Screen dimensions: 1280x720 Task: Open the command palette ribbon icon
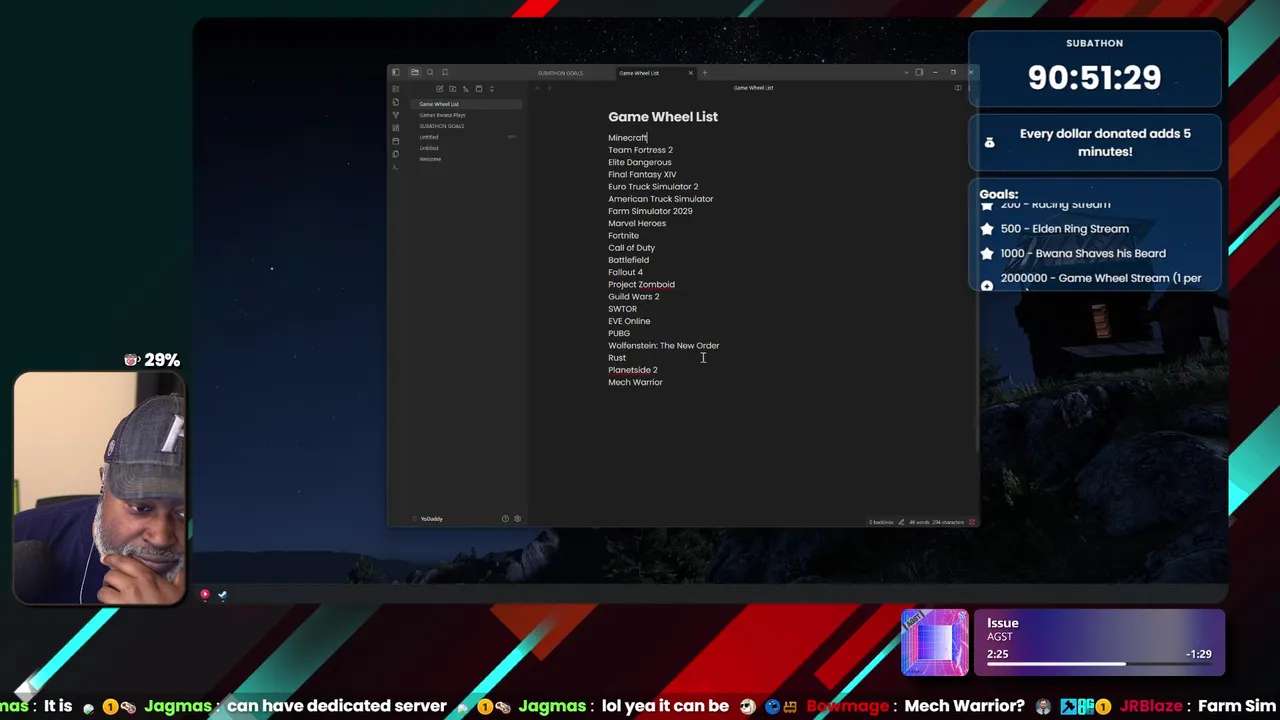click(x=396, y=167)
